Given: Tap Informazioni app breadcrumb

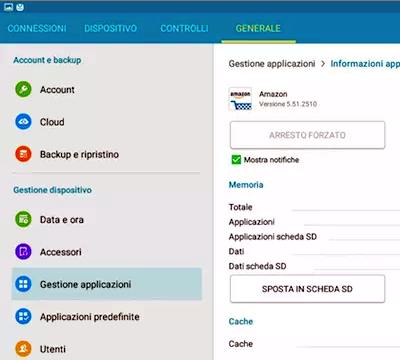Looking at the screenshot, I should pyautogui.click(x=365, y=64).
